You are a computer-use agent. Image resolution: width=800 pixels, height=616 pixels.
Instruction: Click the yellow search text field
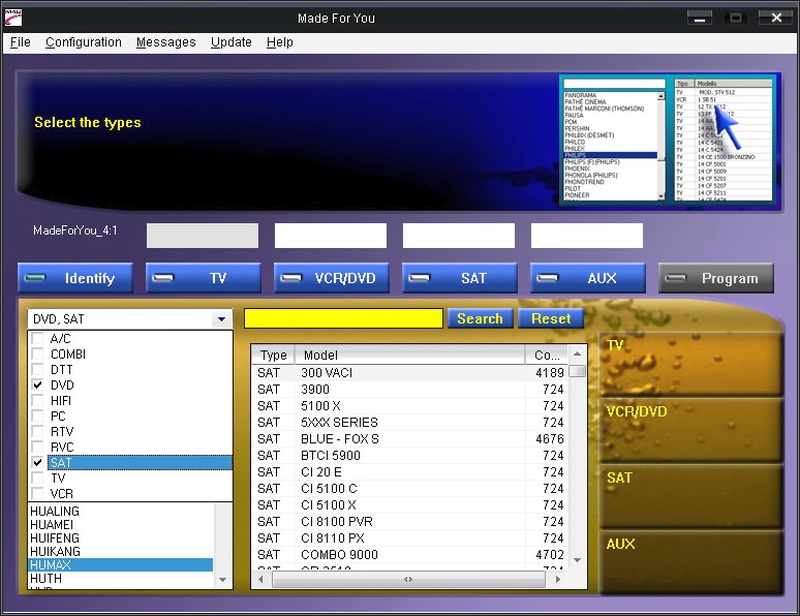343,318
